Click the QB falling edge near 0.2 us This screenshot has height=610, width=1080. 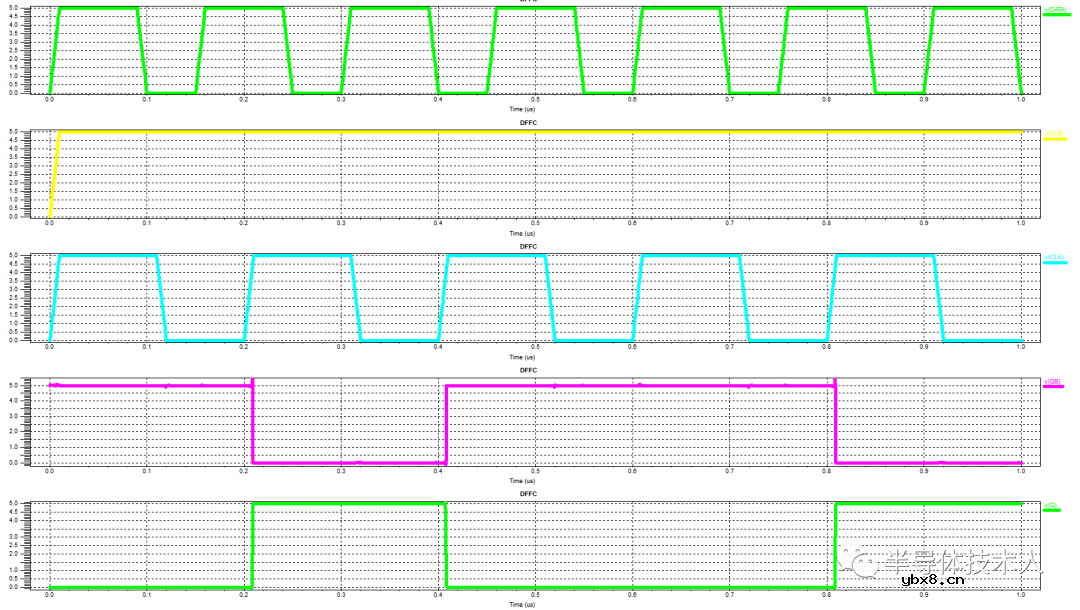[252, 425]
